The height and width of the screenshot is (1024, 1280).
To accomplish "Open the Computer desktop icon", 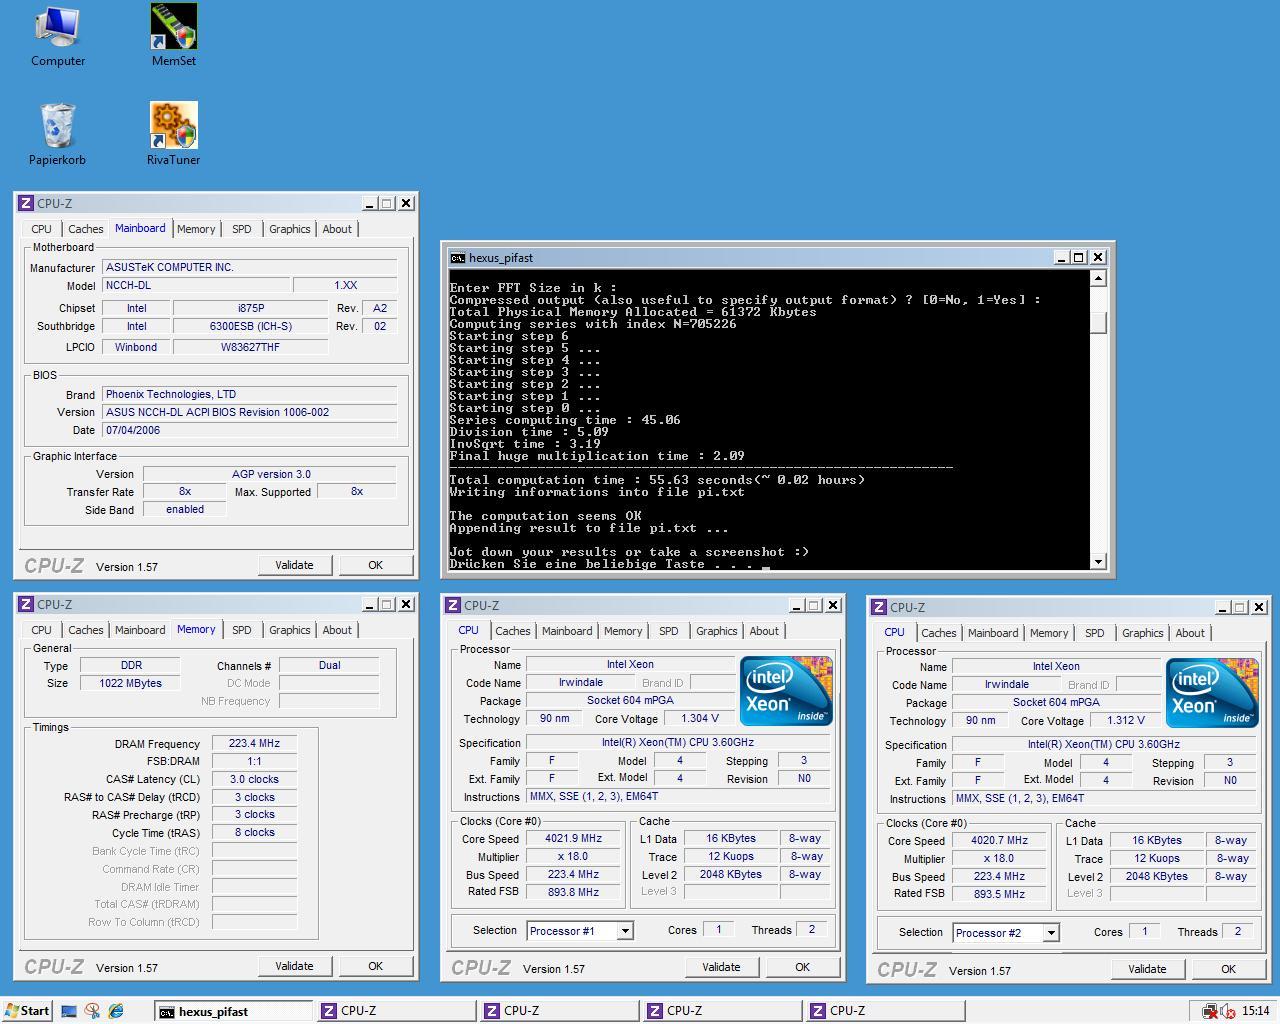I will pyautogui.click(x=57, y=36).
